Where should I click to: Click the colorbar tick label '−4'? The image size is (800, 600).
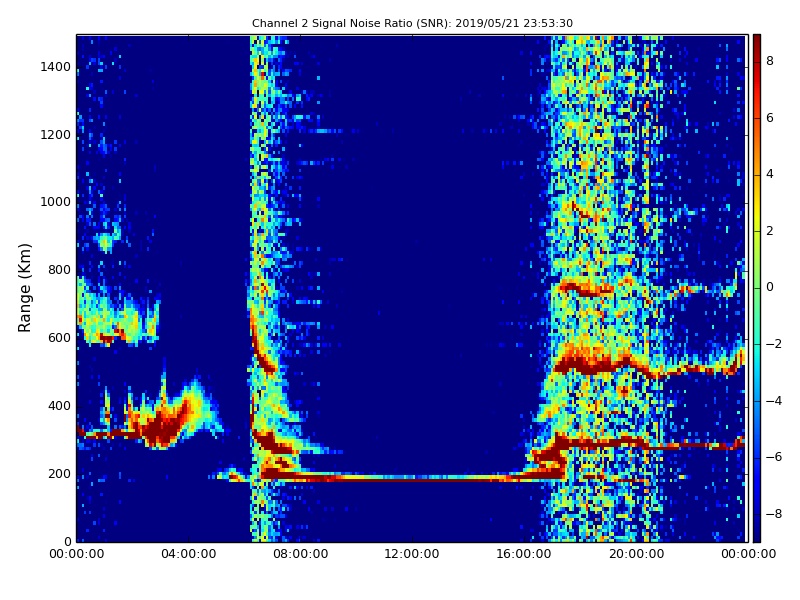(x=773, y=401)
